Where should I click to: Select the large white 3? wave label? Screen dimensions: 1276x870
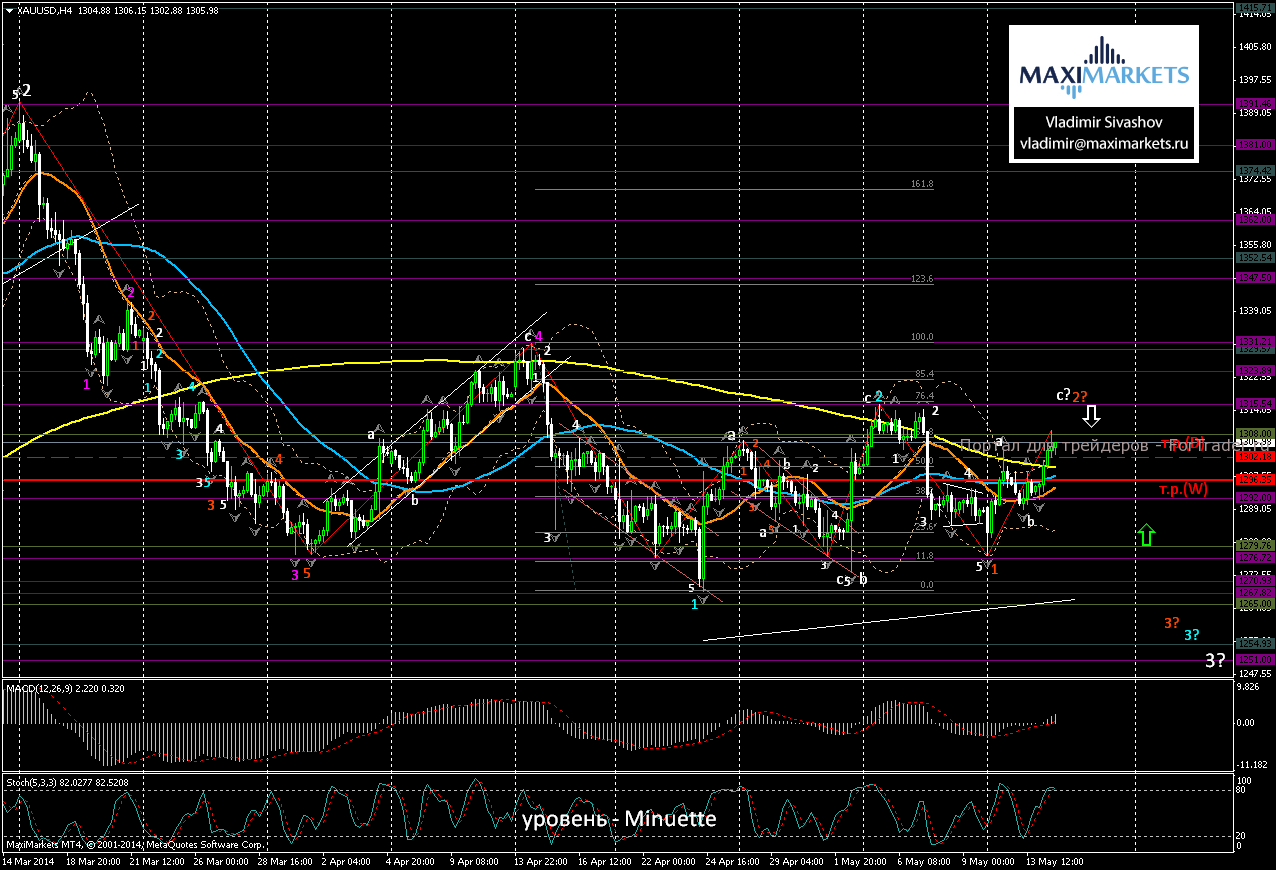1215,660
